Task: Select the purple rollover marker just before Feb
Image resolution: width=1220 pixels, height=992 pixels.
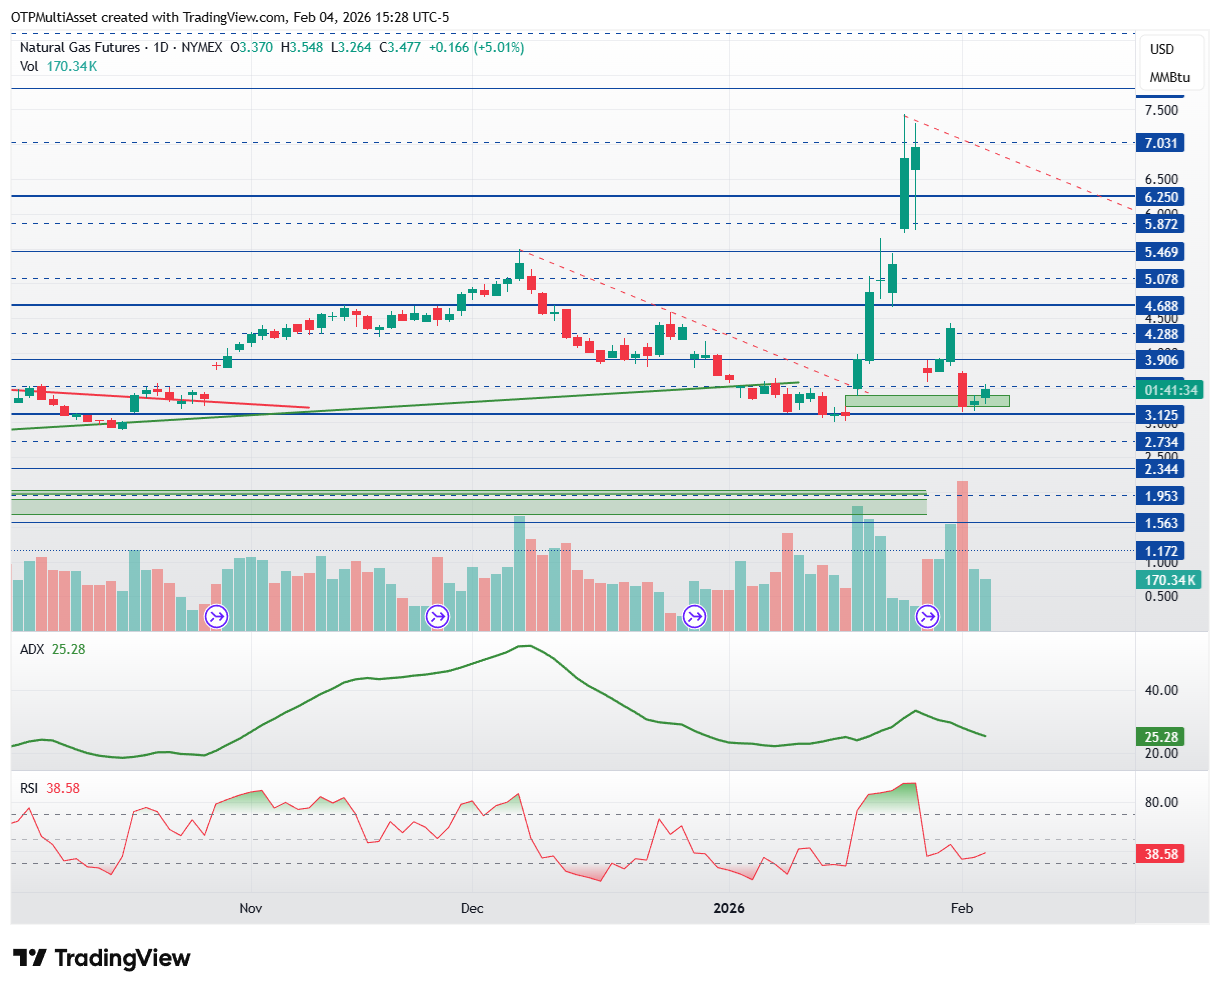Action: (928, 616)
